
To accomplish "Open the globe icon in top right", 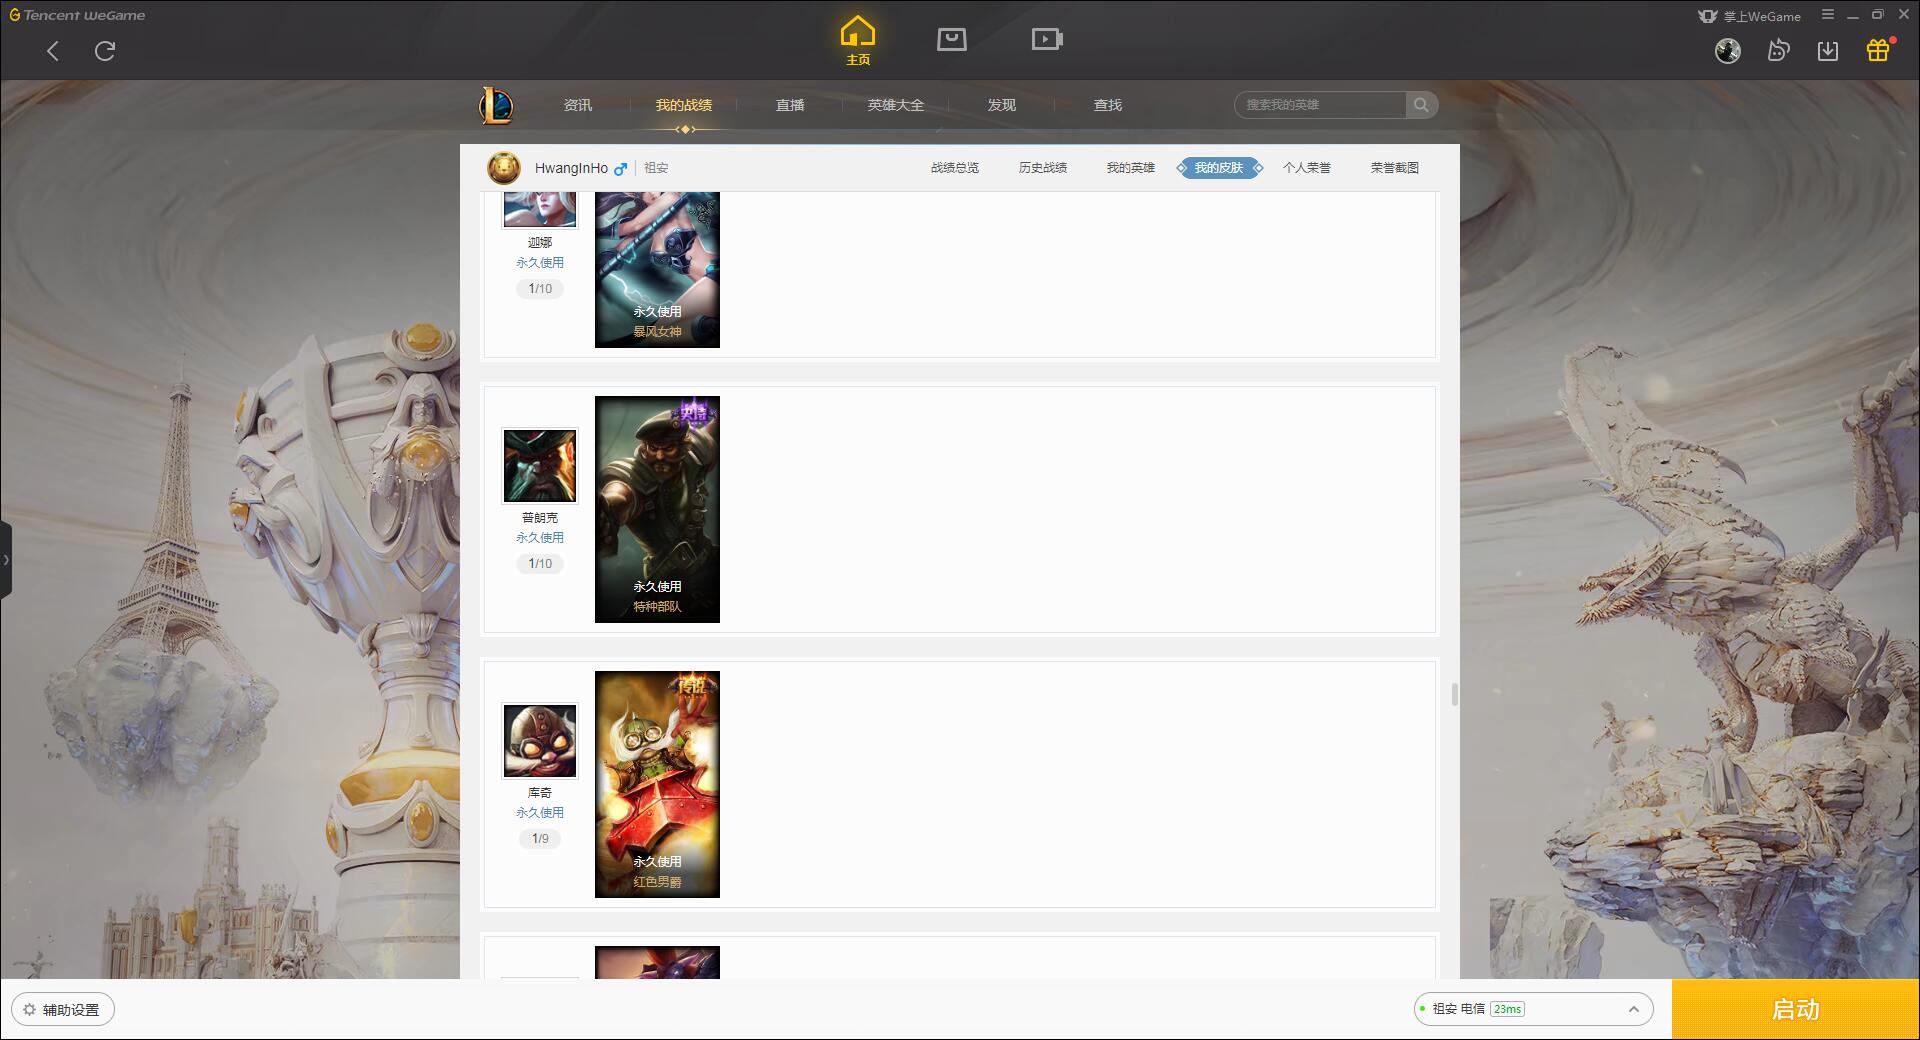I will pyautogui.click(x=1728, y=51).
